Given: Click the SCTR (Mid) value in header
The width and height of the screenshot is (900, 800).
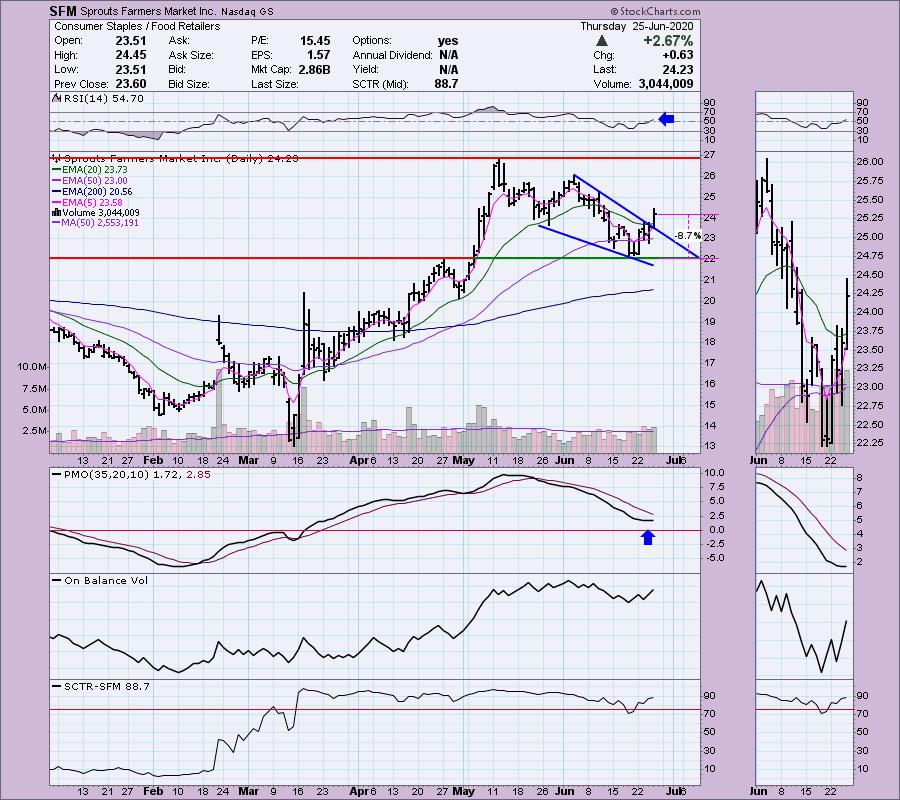Looking at the screenshot, I should coord(447,84).
